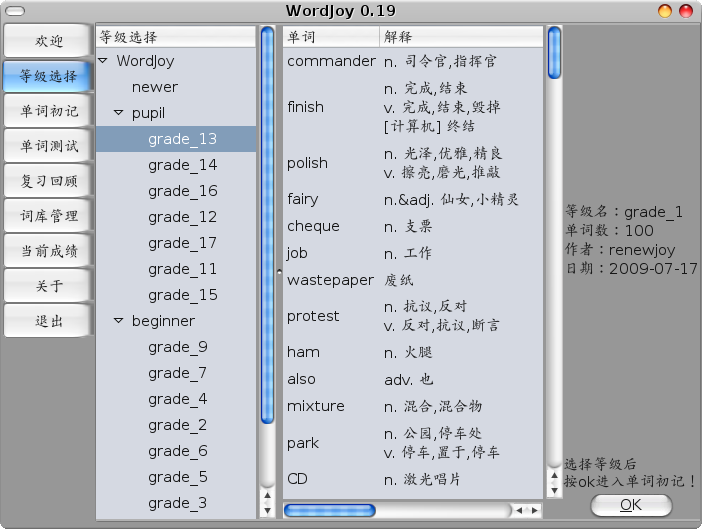Select the newer level item
Screen dimensions: 702x529
tap(155, 87)
